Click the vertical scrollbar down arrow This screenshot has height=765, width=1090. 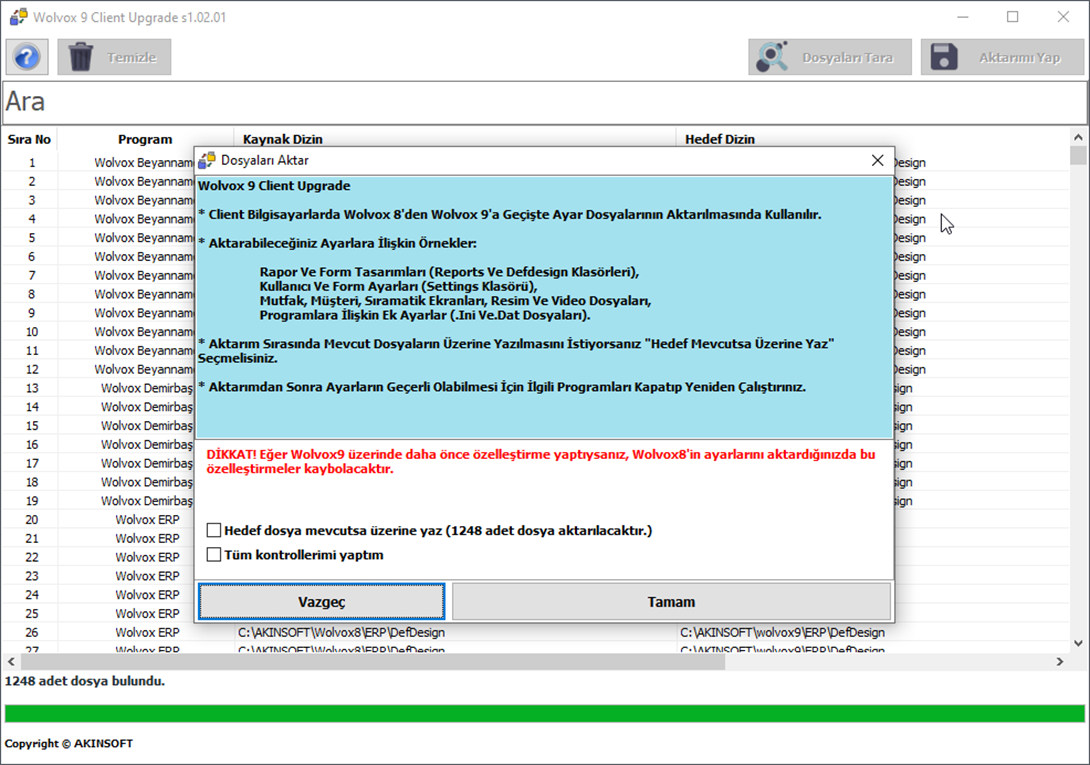1078,643
